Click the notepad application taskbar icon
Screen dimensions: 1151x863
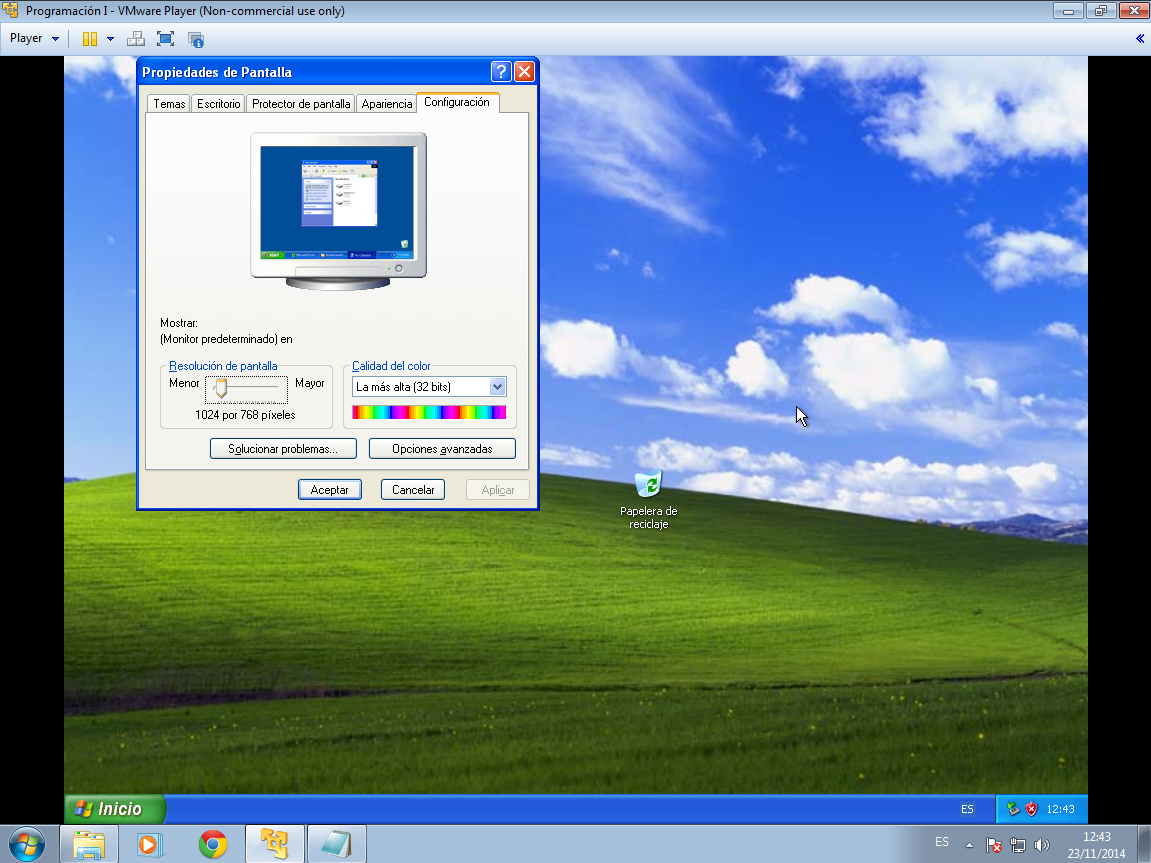pos(336,845)
